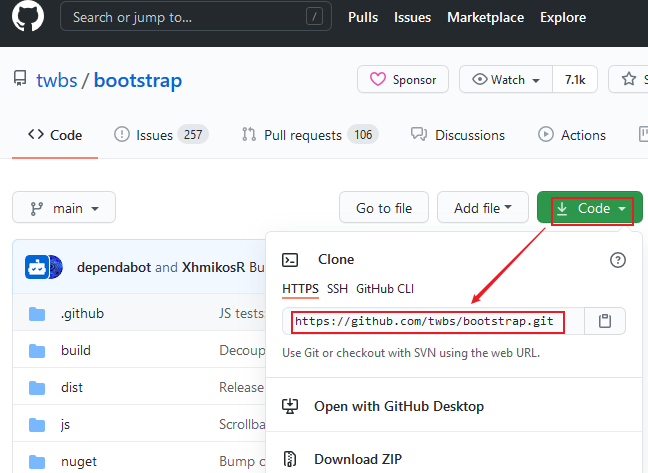Switch to the Code tab
Image resolution: width=648 pixels, height=473 pixels.
[55, 135]
